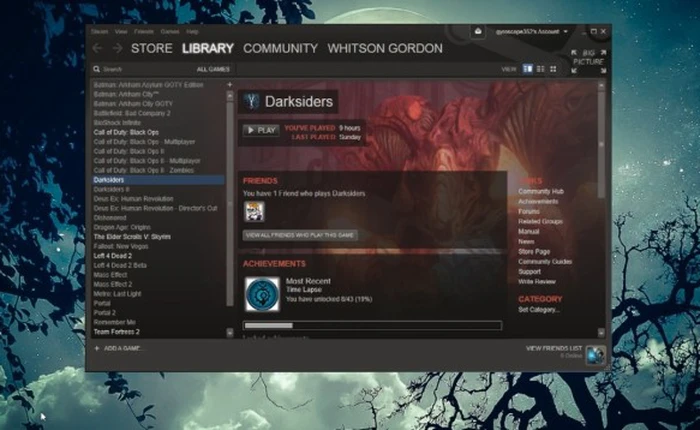Screen dimensions: 700x430
Task: Click the plus icon beside Add a Game
Action: click(x=97, y=348)
